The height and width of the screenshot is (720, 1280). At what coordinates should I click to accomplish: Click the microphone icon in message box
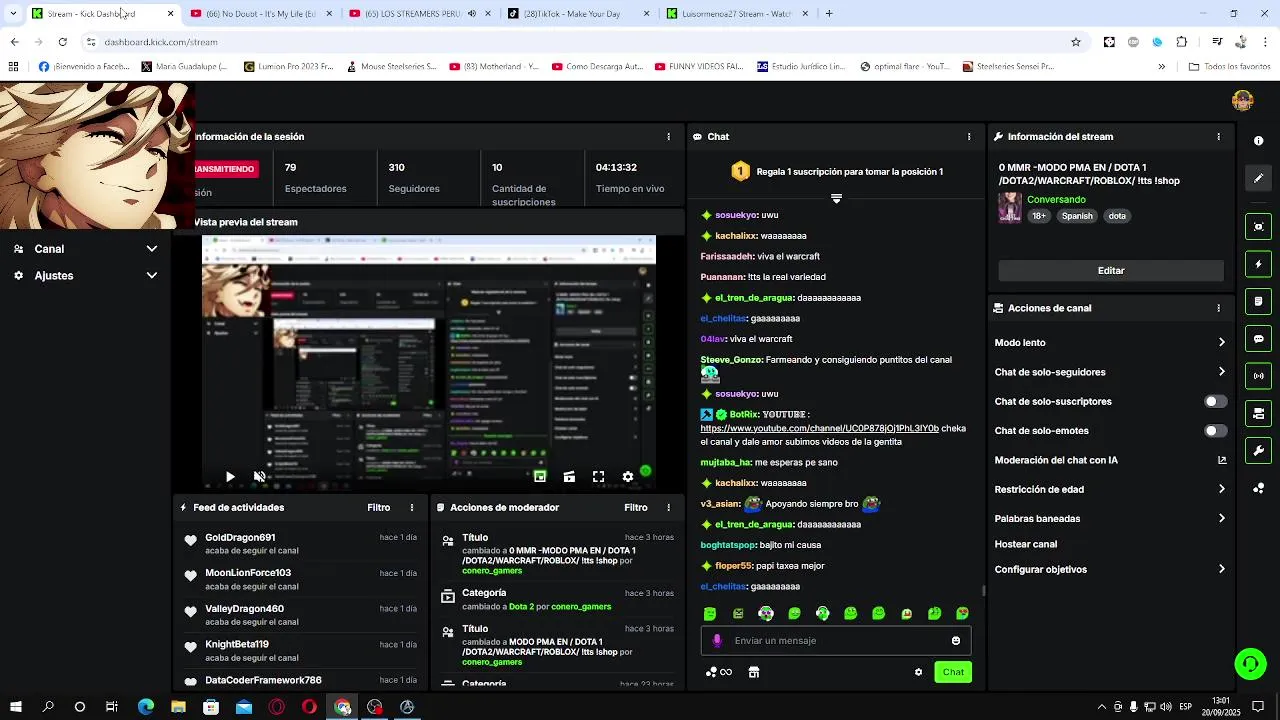717,641
